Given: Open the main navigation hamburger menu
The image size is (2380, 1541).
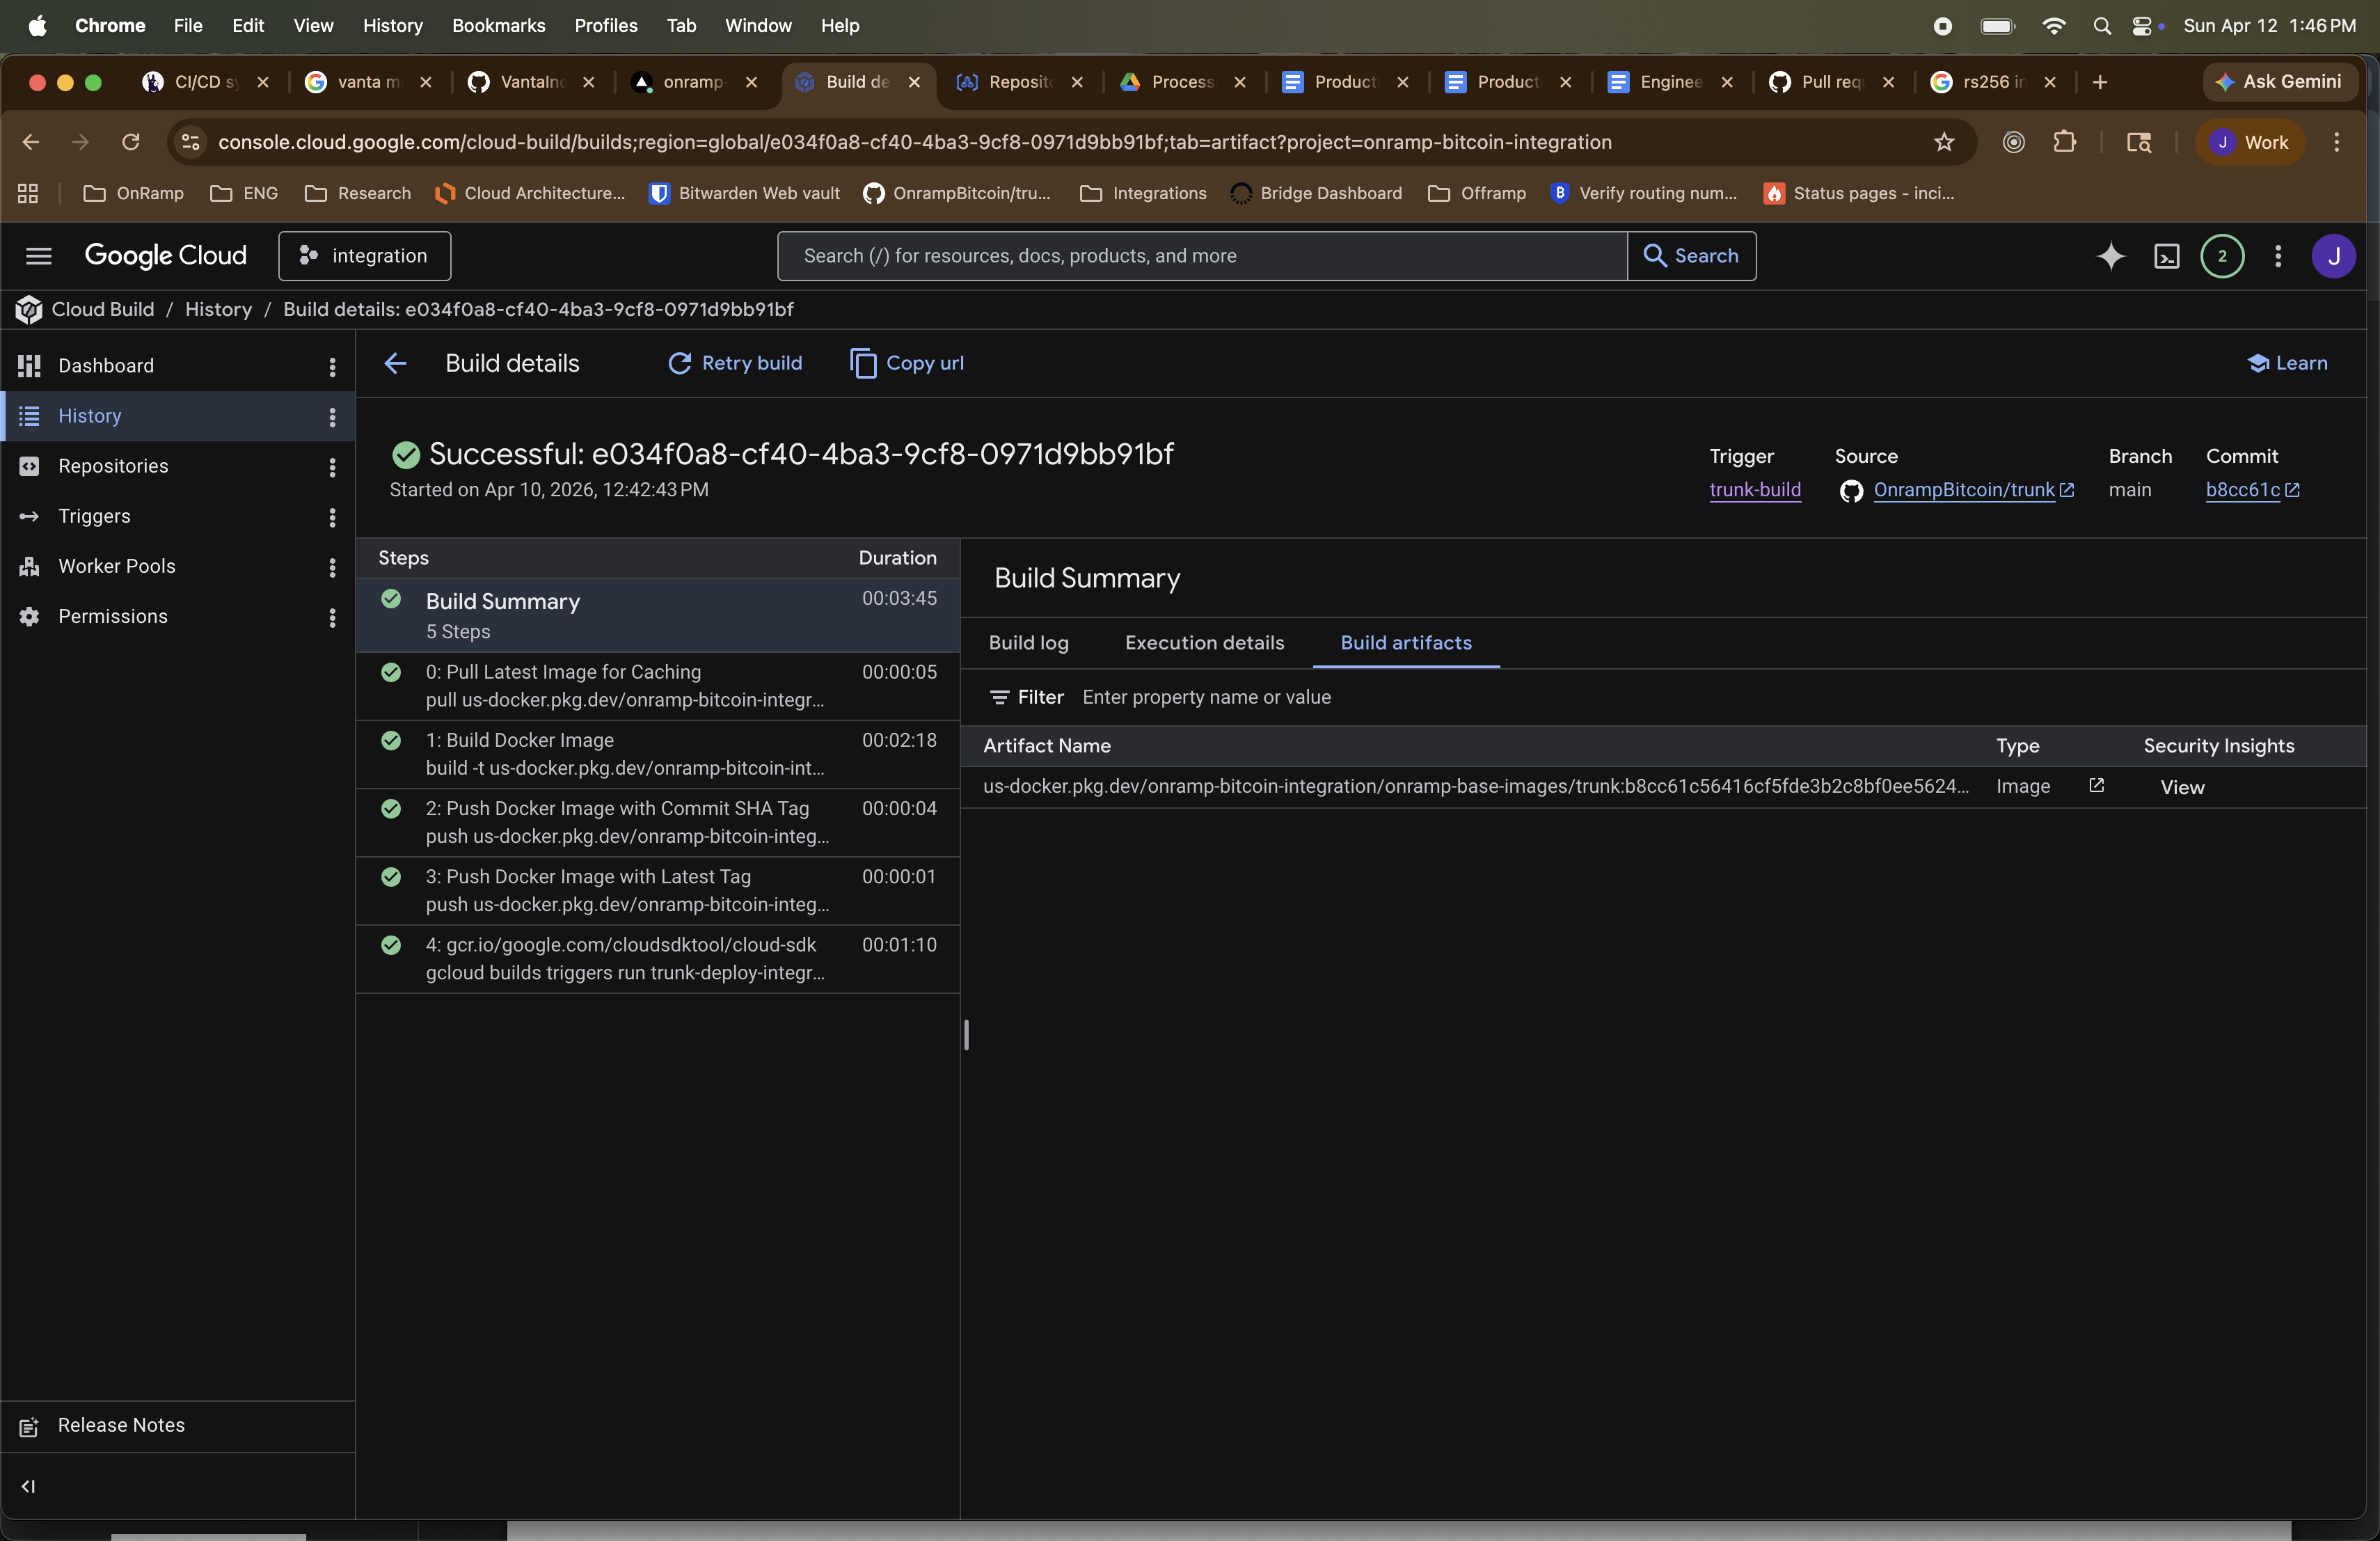Looking at the screenshot, I should pyautogui.click(x=38, y=256).
